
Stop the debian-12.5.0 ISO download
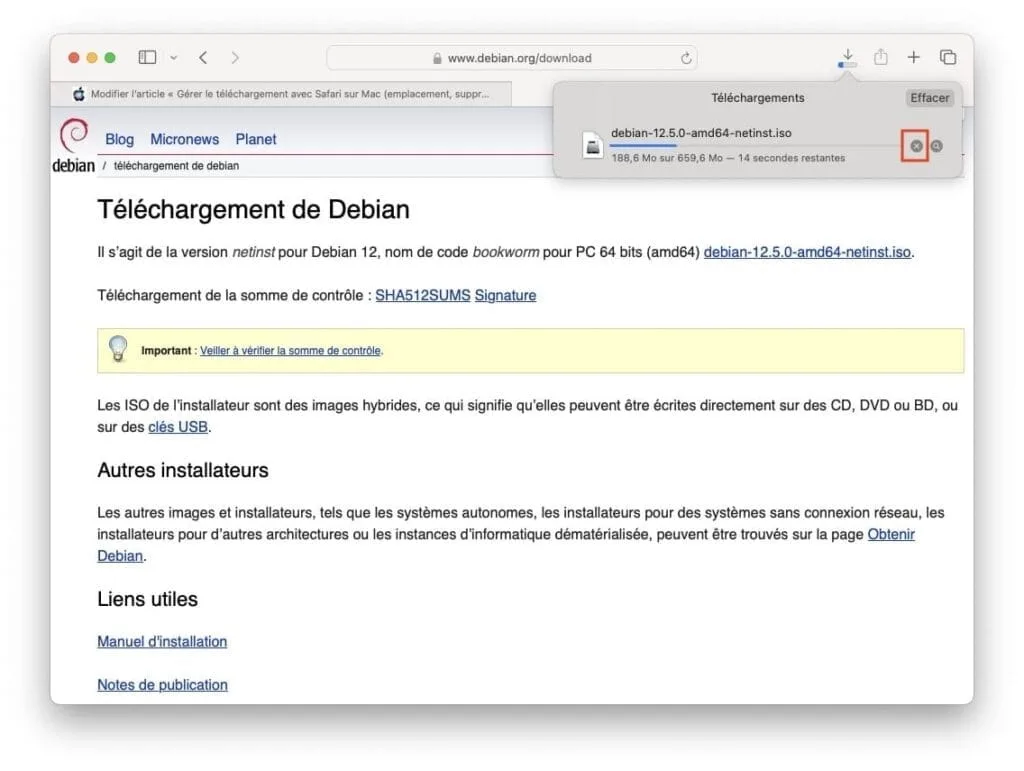(x=916, y=146)
